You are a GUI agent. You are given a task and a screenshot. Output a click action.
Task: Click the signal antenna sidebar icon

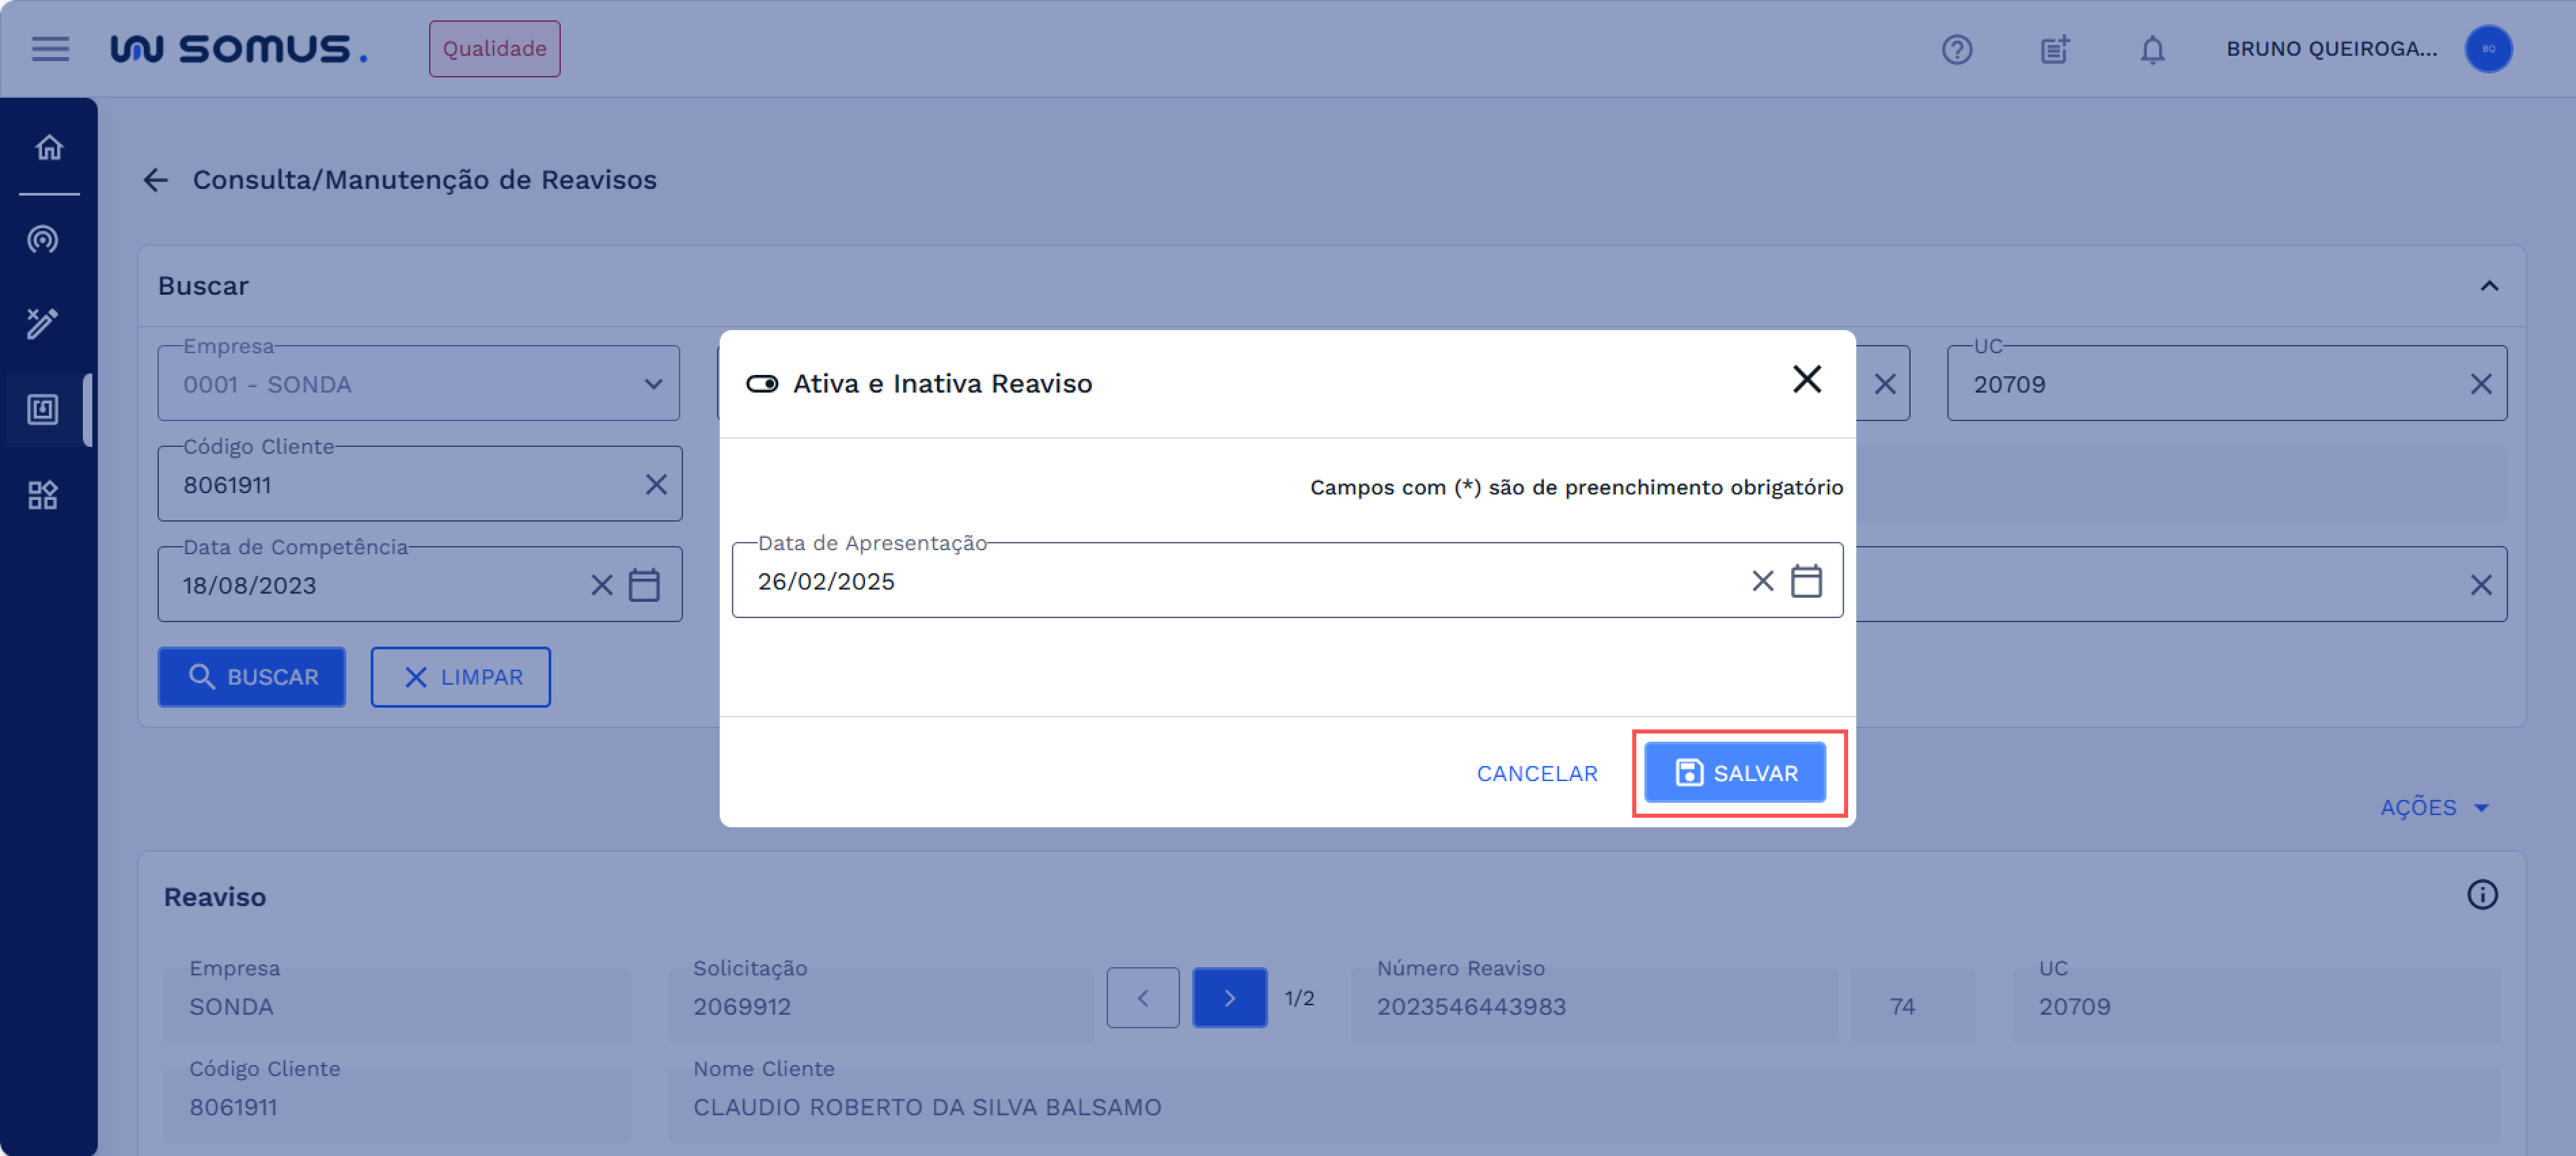click(x=43, y=240)
